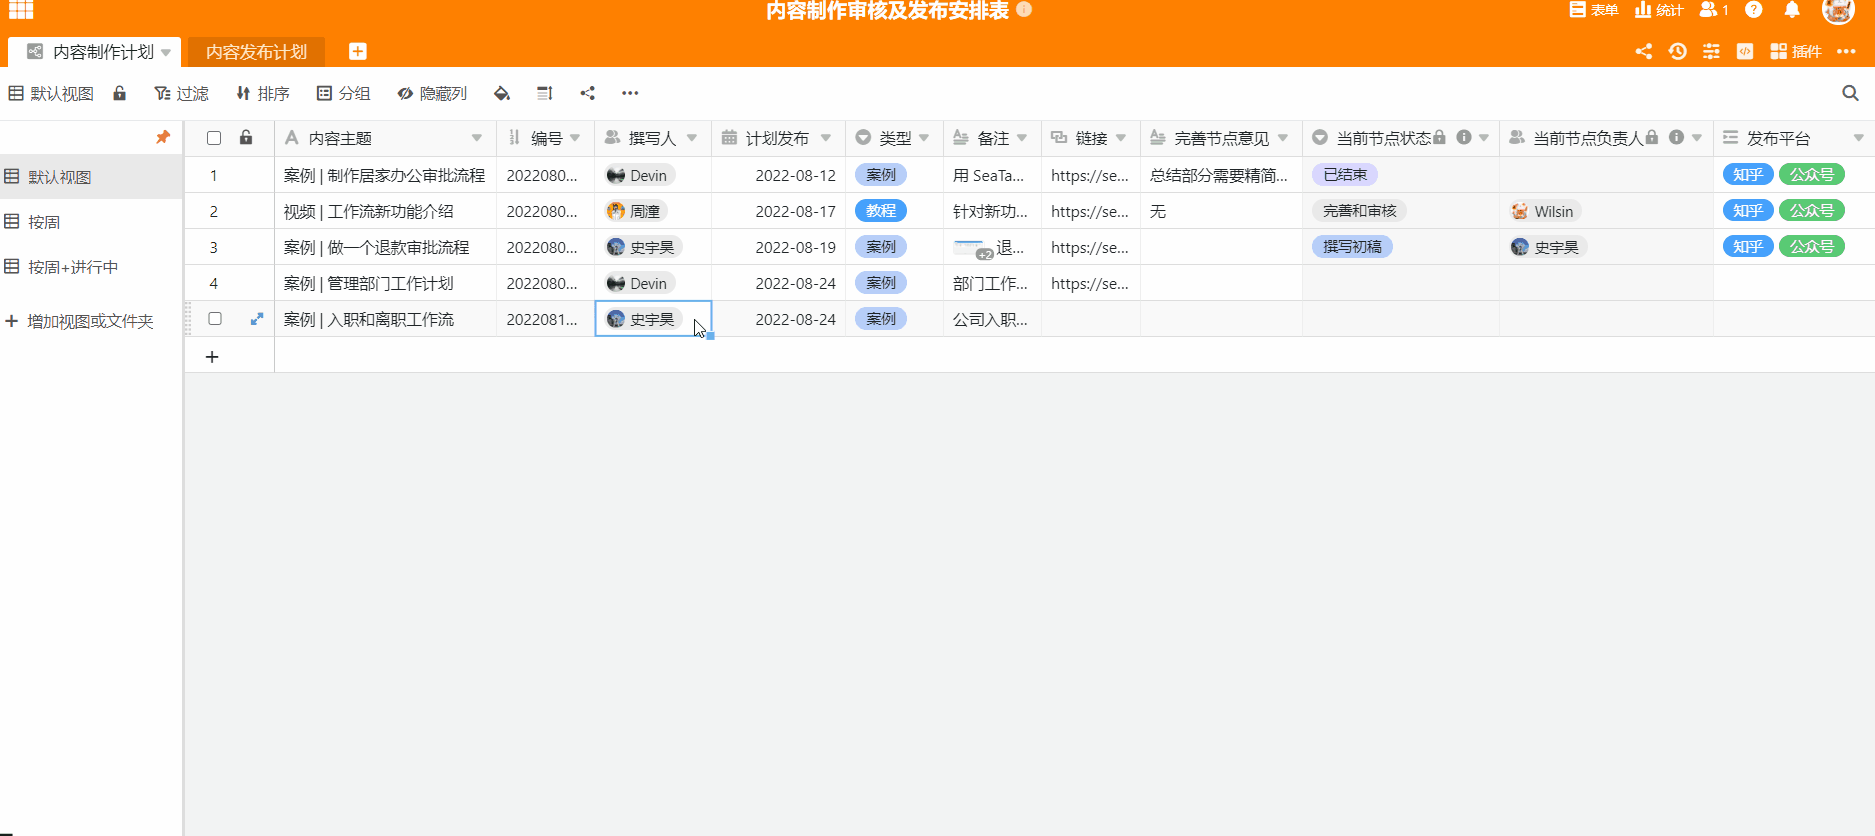Screen dimensions: 1875x836
Task: Open the 类型 column dropdown arrow
Action: (x=924, y=138)
